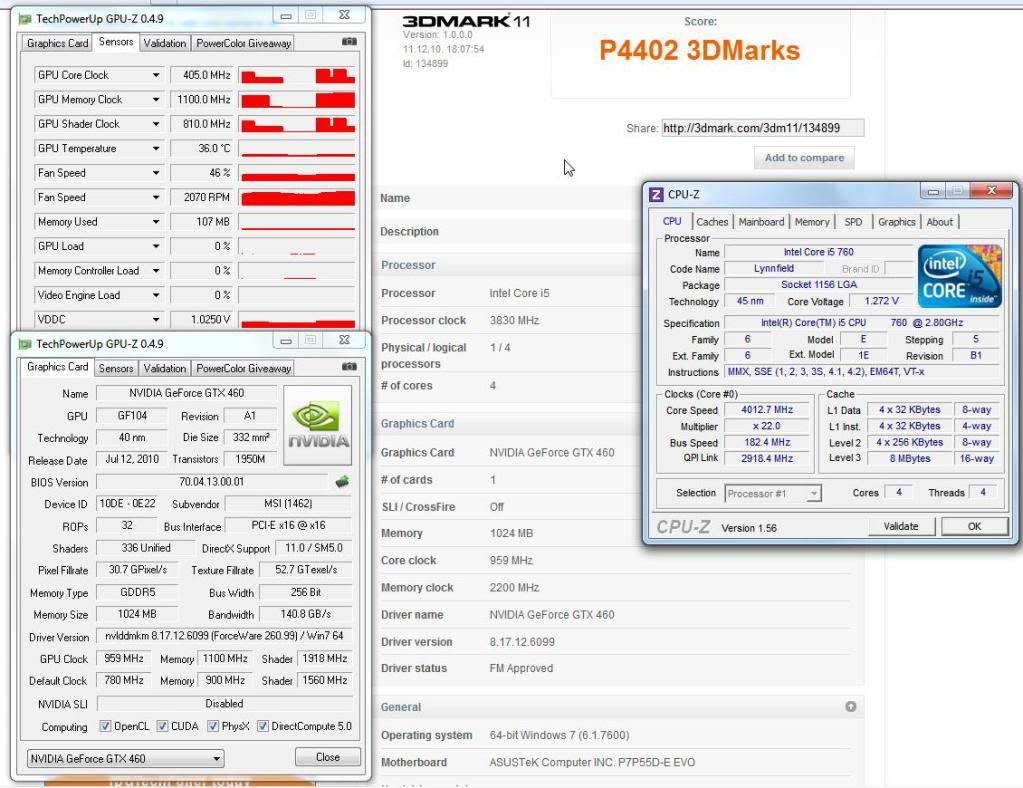Open the GPU Shader Clock sensor dropdown
The width and height of the screenshot is (1023, 788).
156,124
